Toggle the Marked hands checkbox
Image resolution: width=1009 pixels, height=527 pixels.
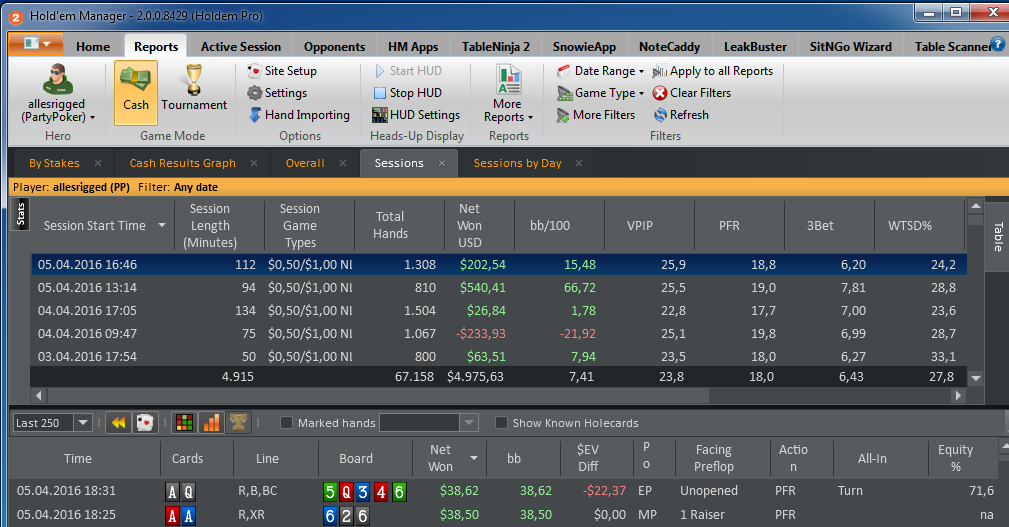pyautogui.click(x=286, y=423)
